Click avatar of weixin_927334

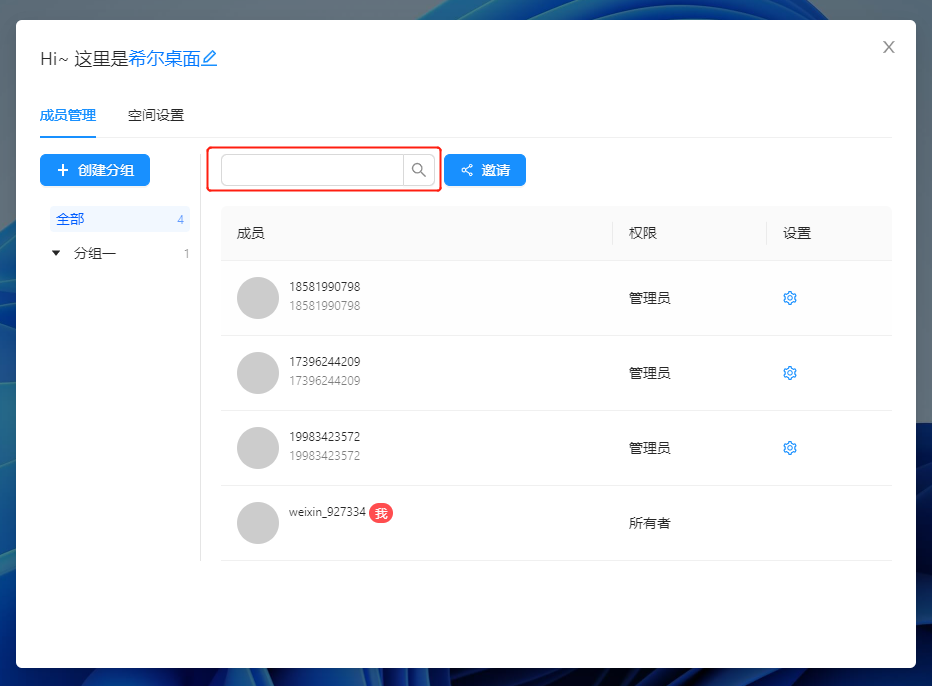pos(258,523)
